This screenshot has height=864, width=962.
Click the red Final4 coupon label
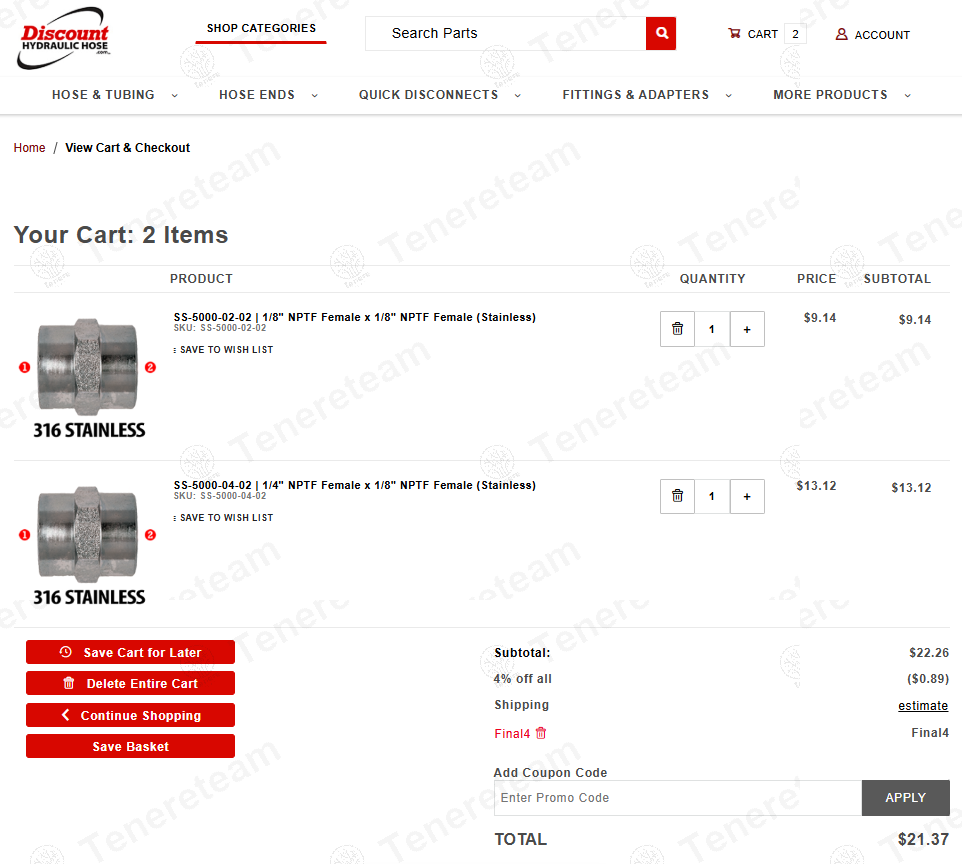(x=512, y=734)
